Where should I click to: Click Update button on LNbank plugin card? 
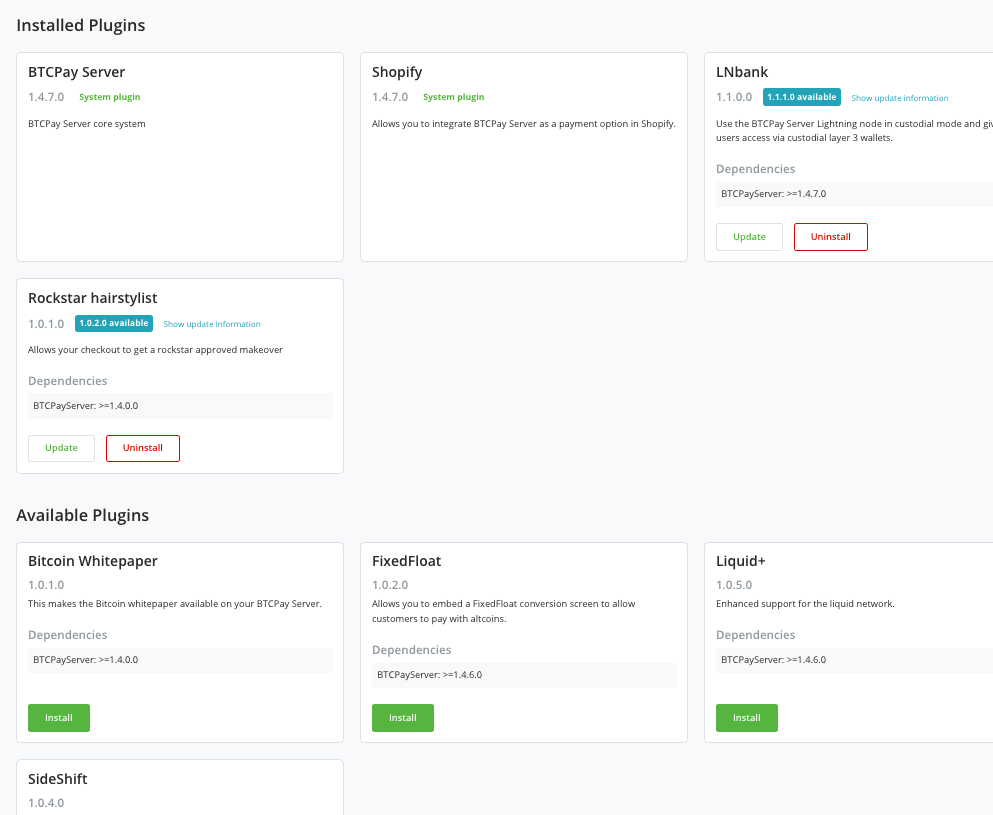(749, 237)
